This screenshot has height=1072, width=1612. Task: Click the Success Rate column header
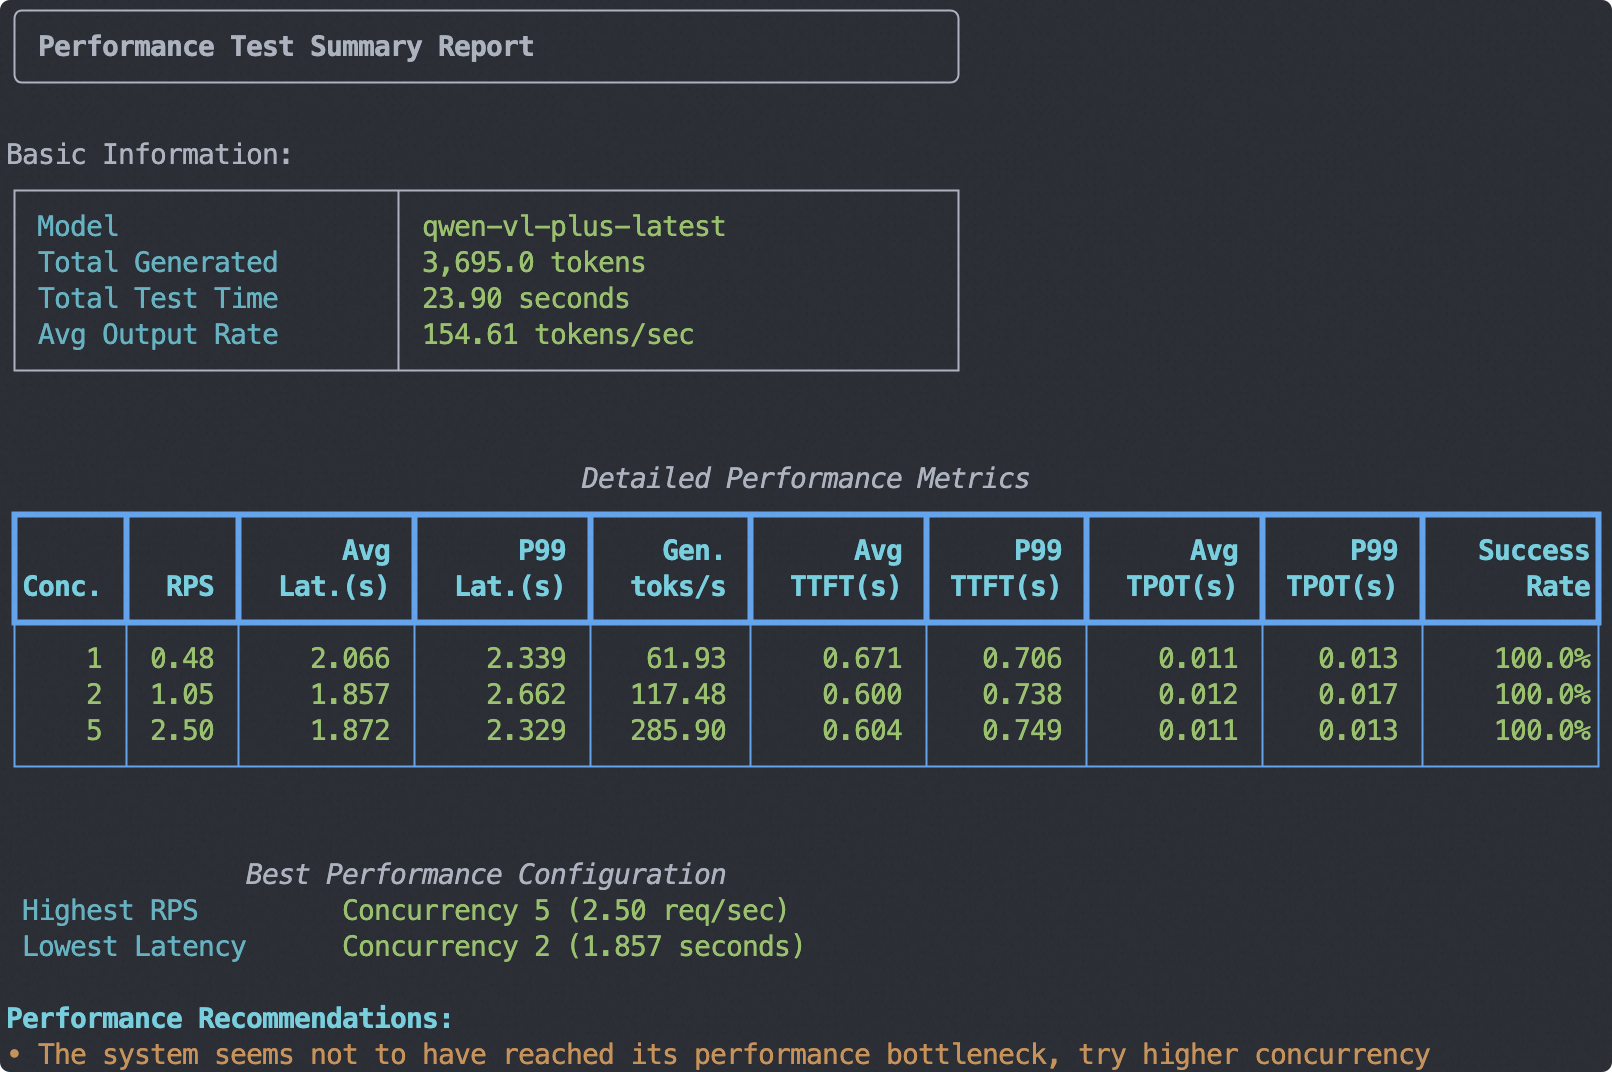(x=1533, y=568)
